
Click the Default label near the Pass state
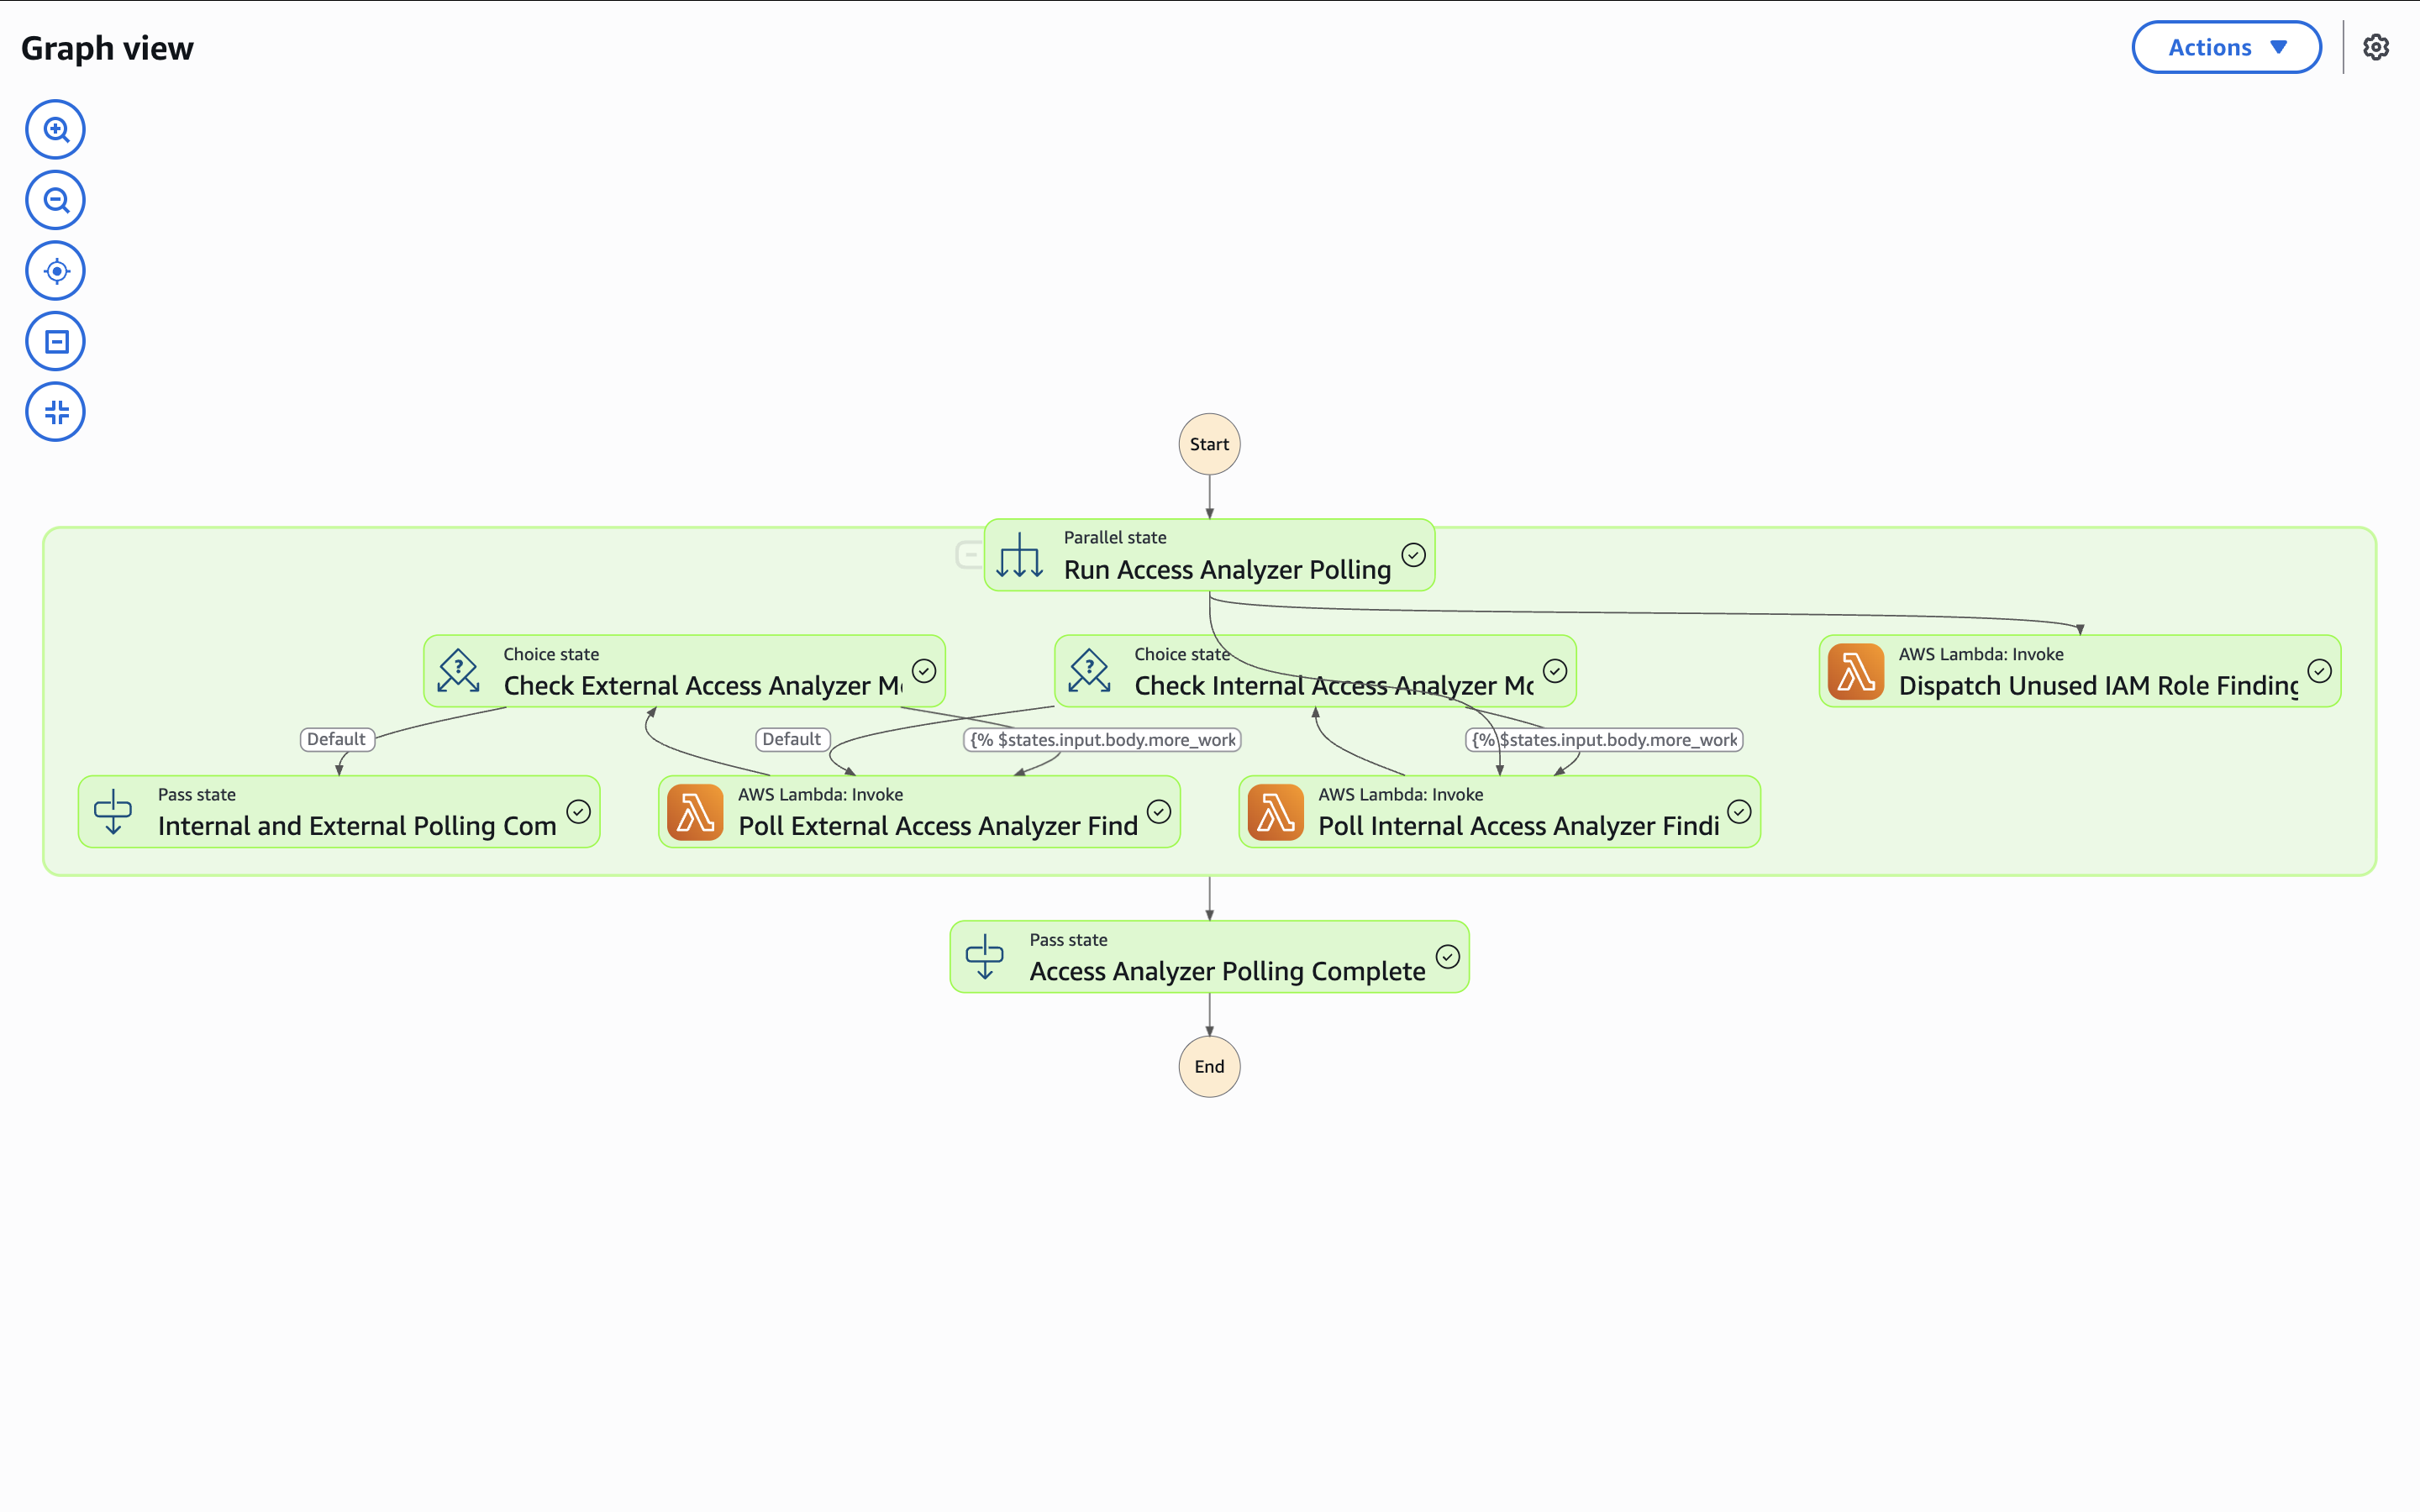337,739
